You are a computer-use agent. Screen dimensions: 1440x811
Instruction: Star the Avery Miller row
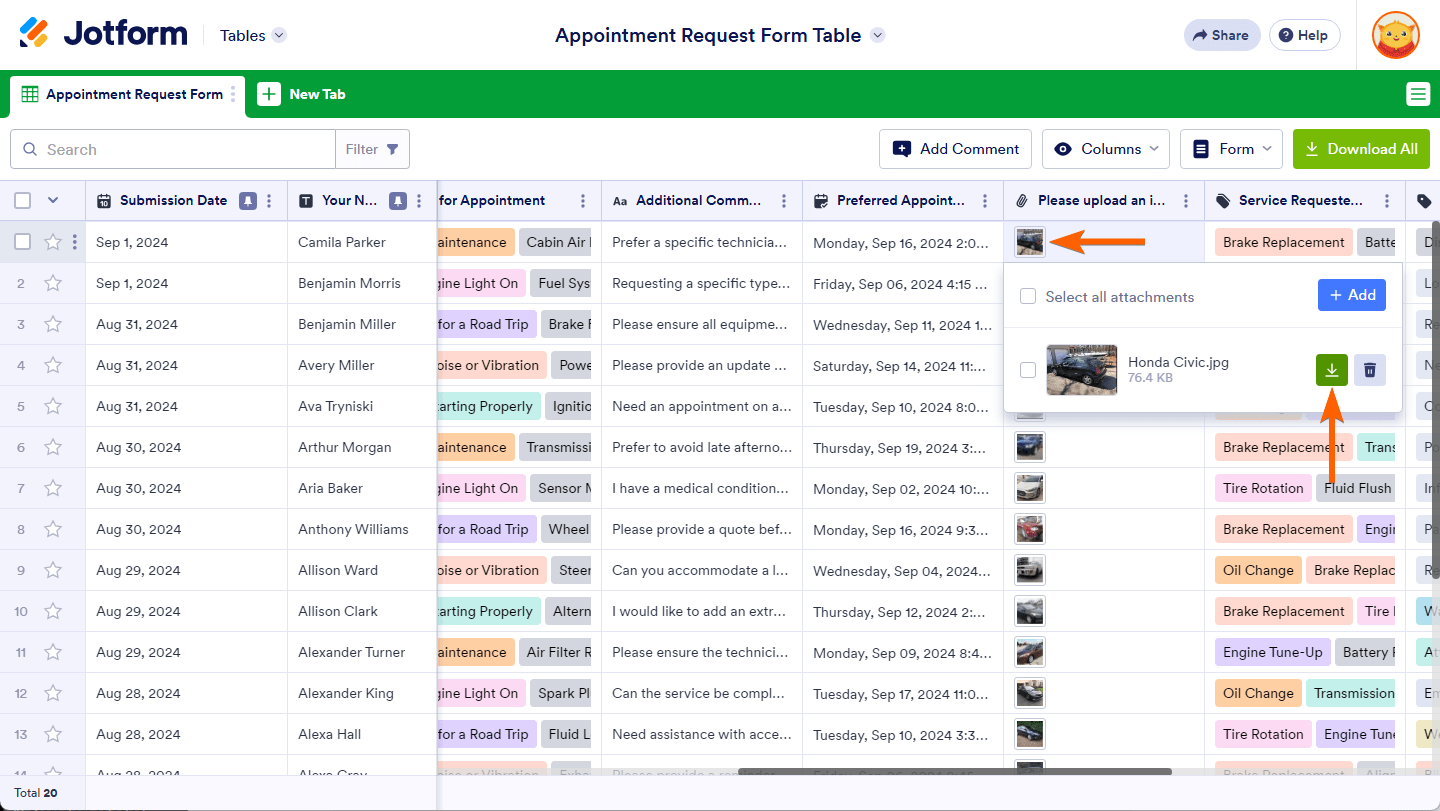tap(53, 365)
